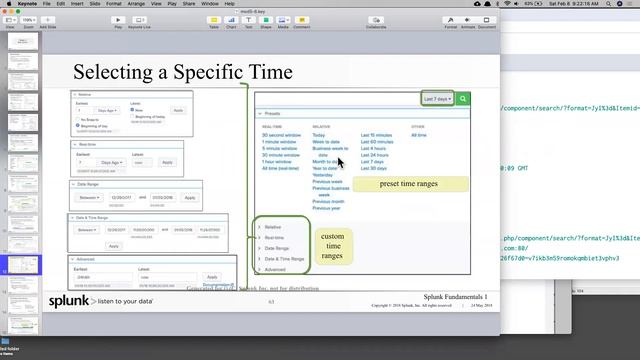Open the Window menu
640x360 pixels.
(x=210, y=4)
